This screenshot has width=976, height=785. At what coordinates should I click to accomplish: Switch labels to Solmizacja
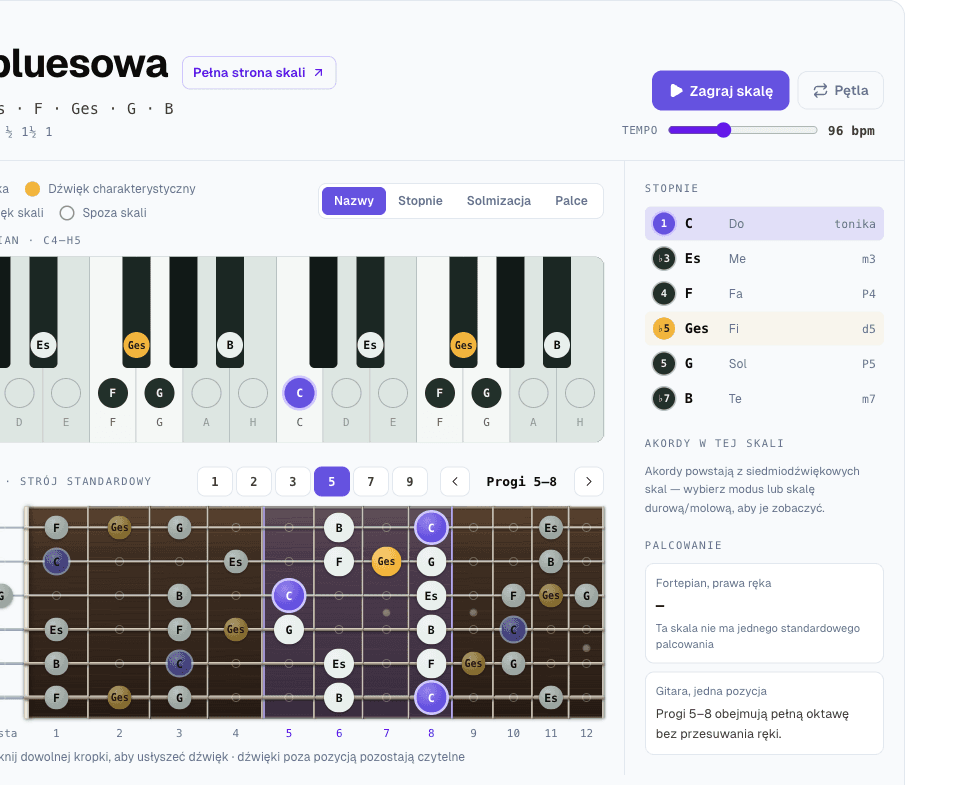[x=499, y=200]
